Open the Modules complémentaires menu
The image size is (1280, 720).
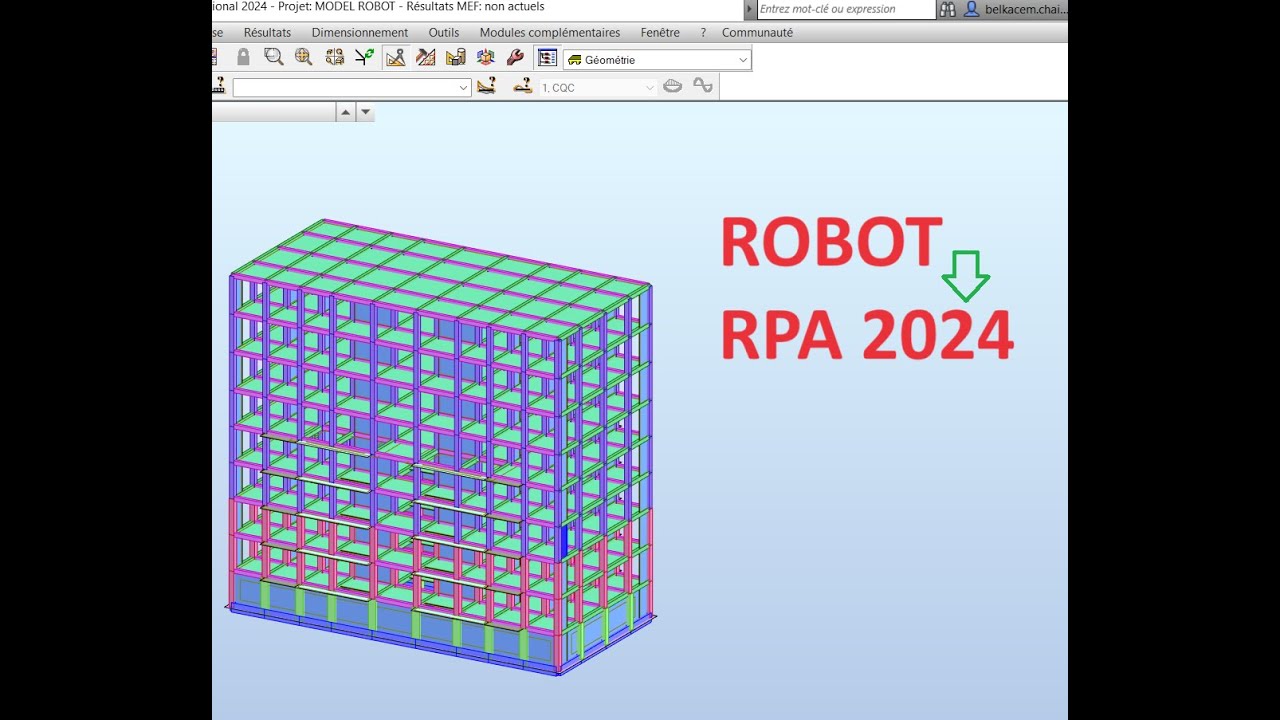[x=550, y=33]
